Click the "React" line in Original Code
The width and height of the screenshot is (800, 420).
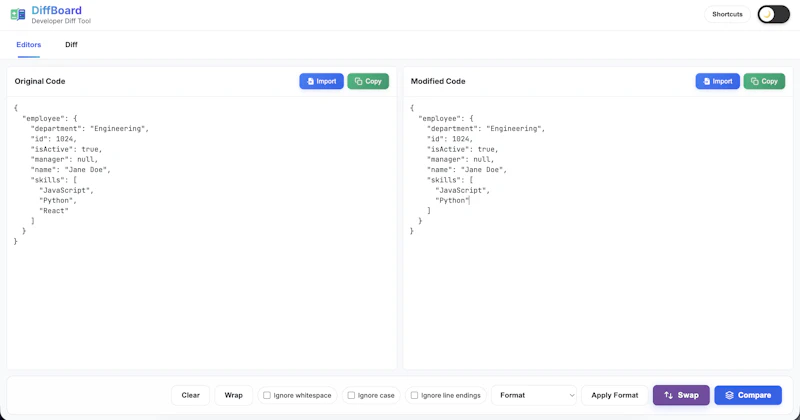point(54,211)
